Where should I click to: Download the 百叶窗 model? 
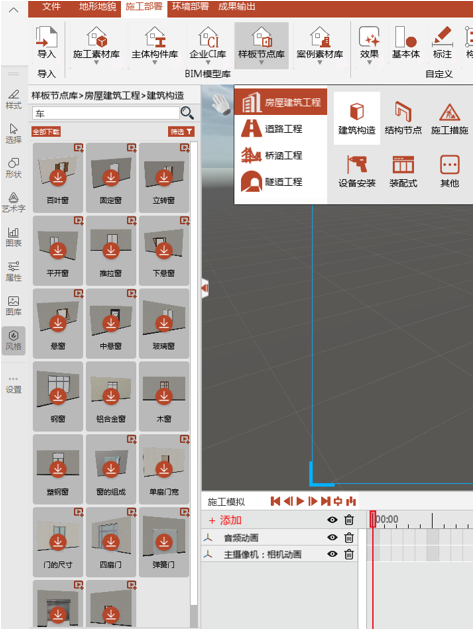58,177
